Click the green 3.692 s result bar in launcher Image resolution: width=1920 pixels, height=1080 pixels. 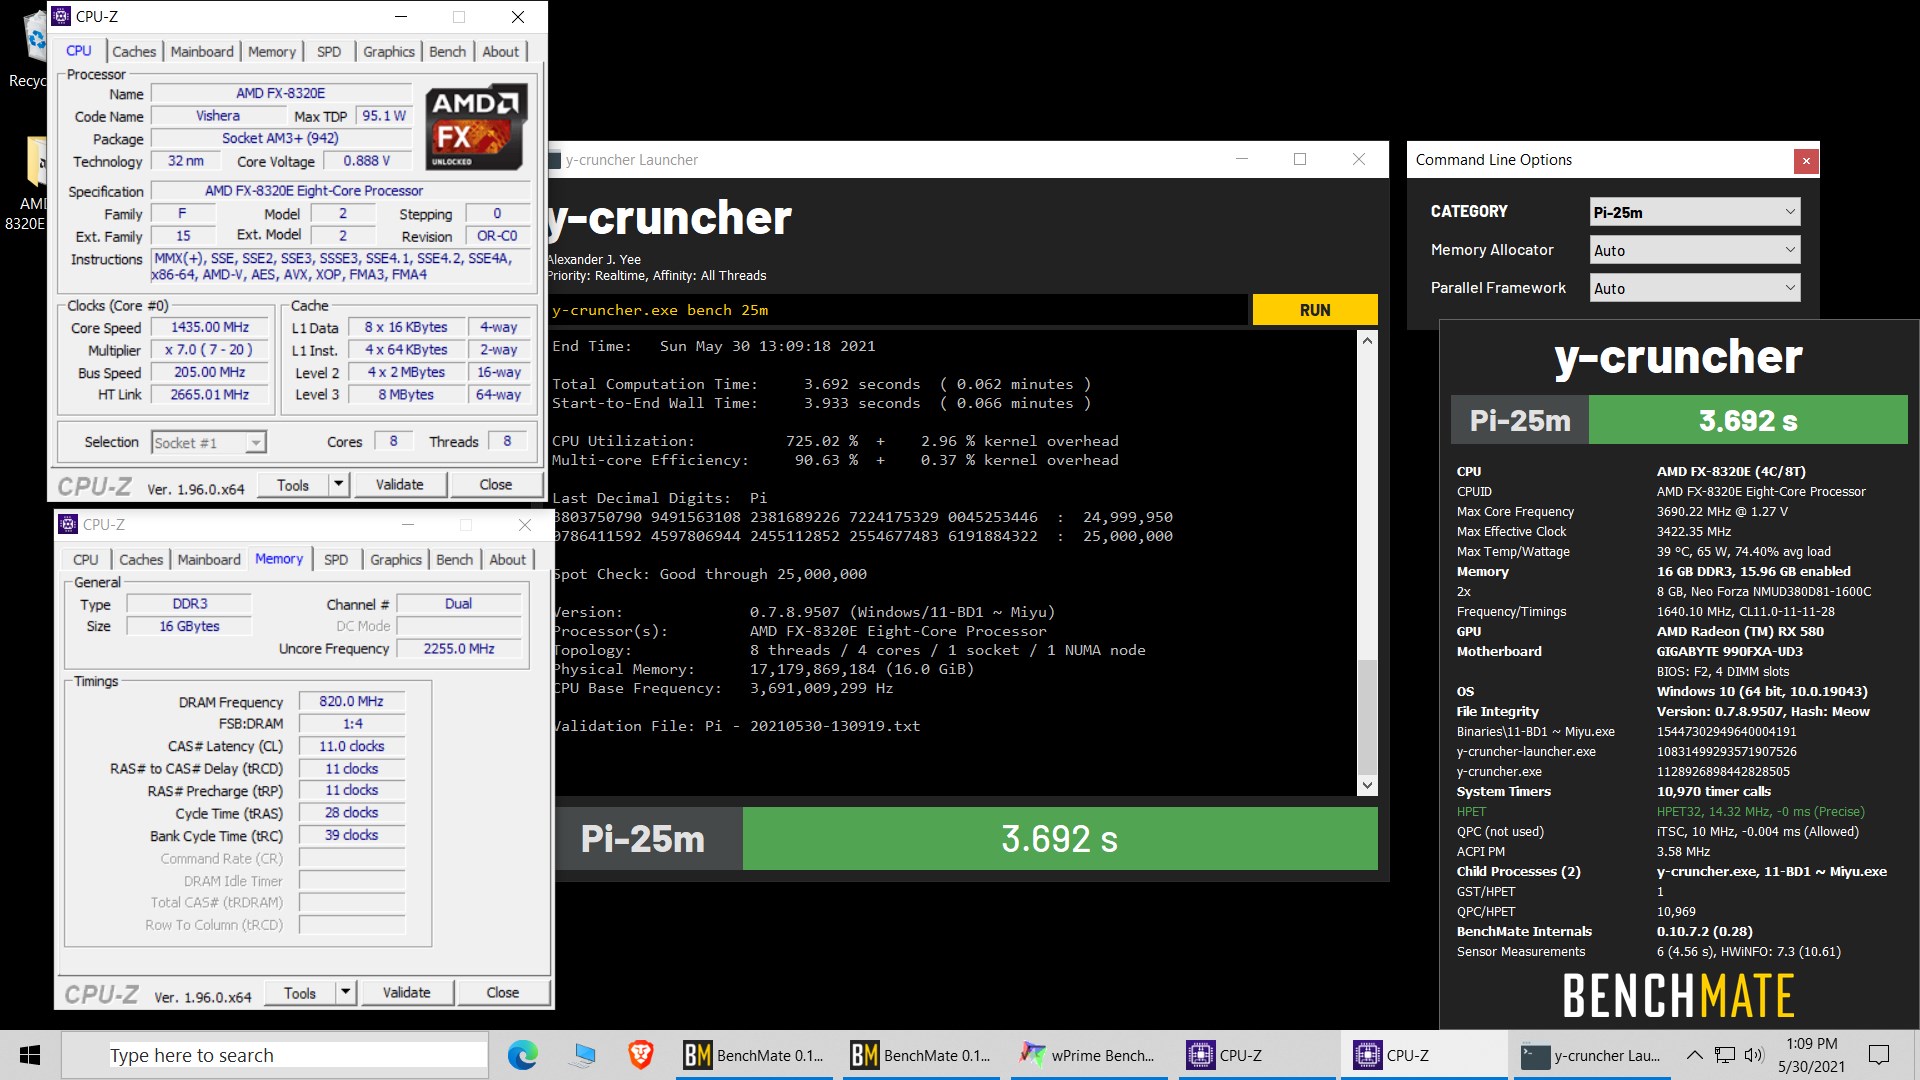tap(1060, 839)
